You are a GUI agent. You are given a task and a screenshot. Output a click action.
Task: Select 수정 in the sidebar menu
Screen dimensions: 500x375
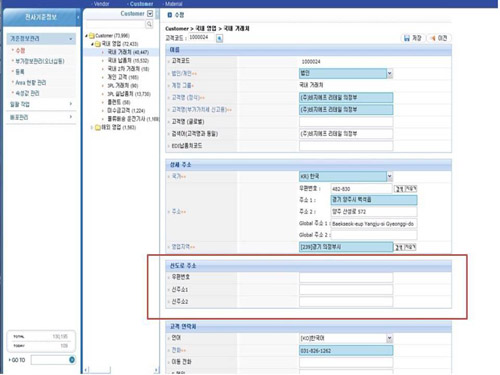[20, 50]
